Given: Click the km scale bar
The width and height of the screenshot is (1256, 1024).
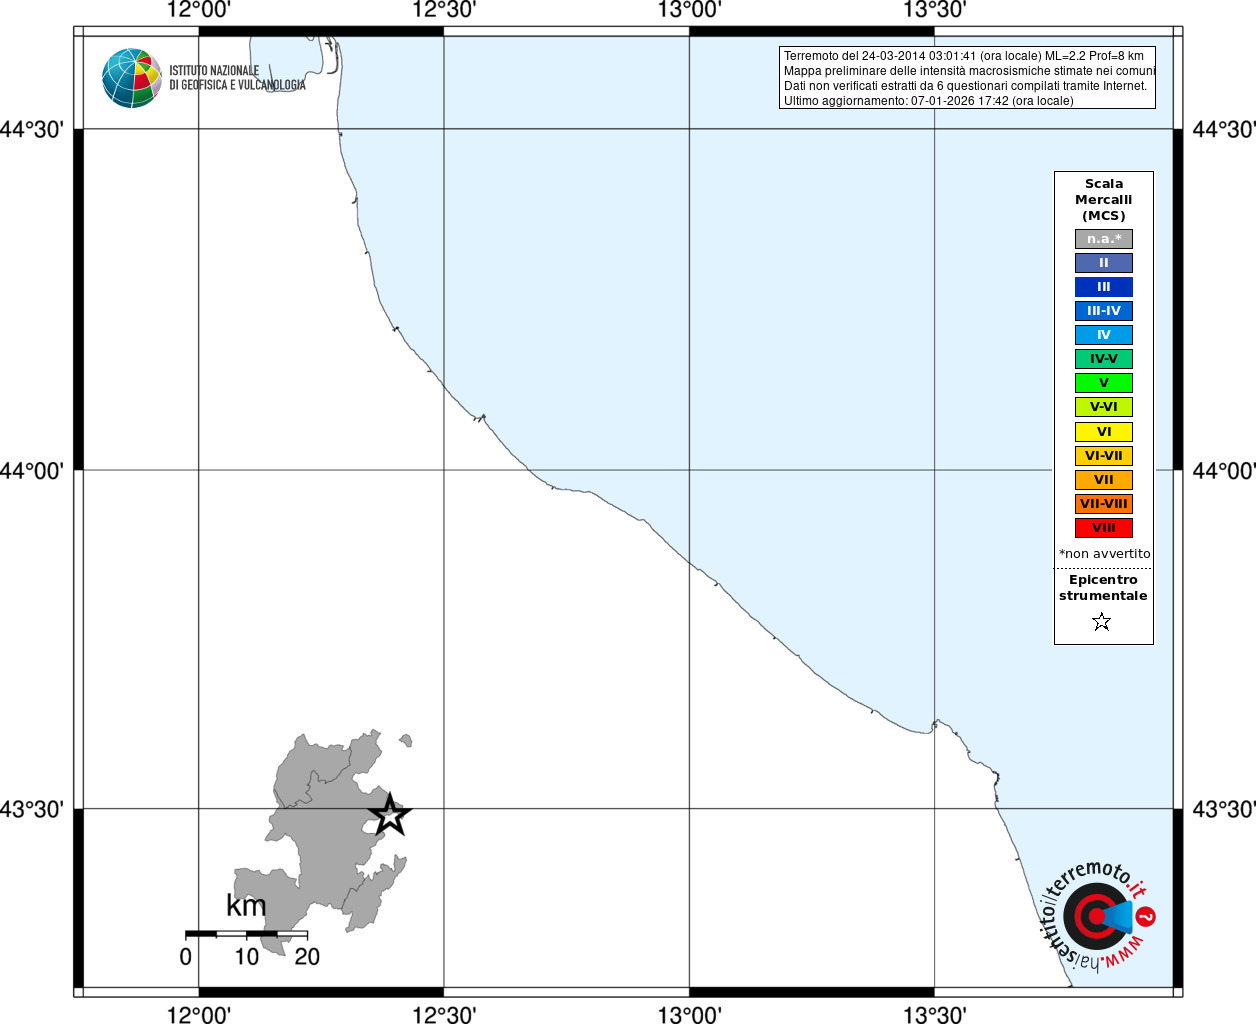Looking at the screenshot, I should point(246,934).
